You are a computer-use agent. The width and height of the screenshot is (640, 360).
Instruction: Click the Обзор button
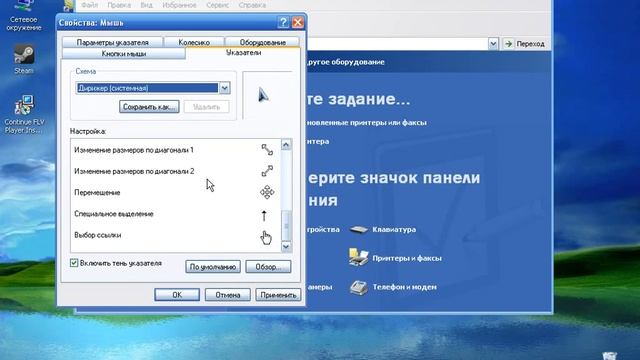268,267
